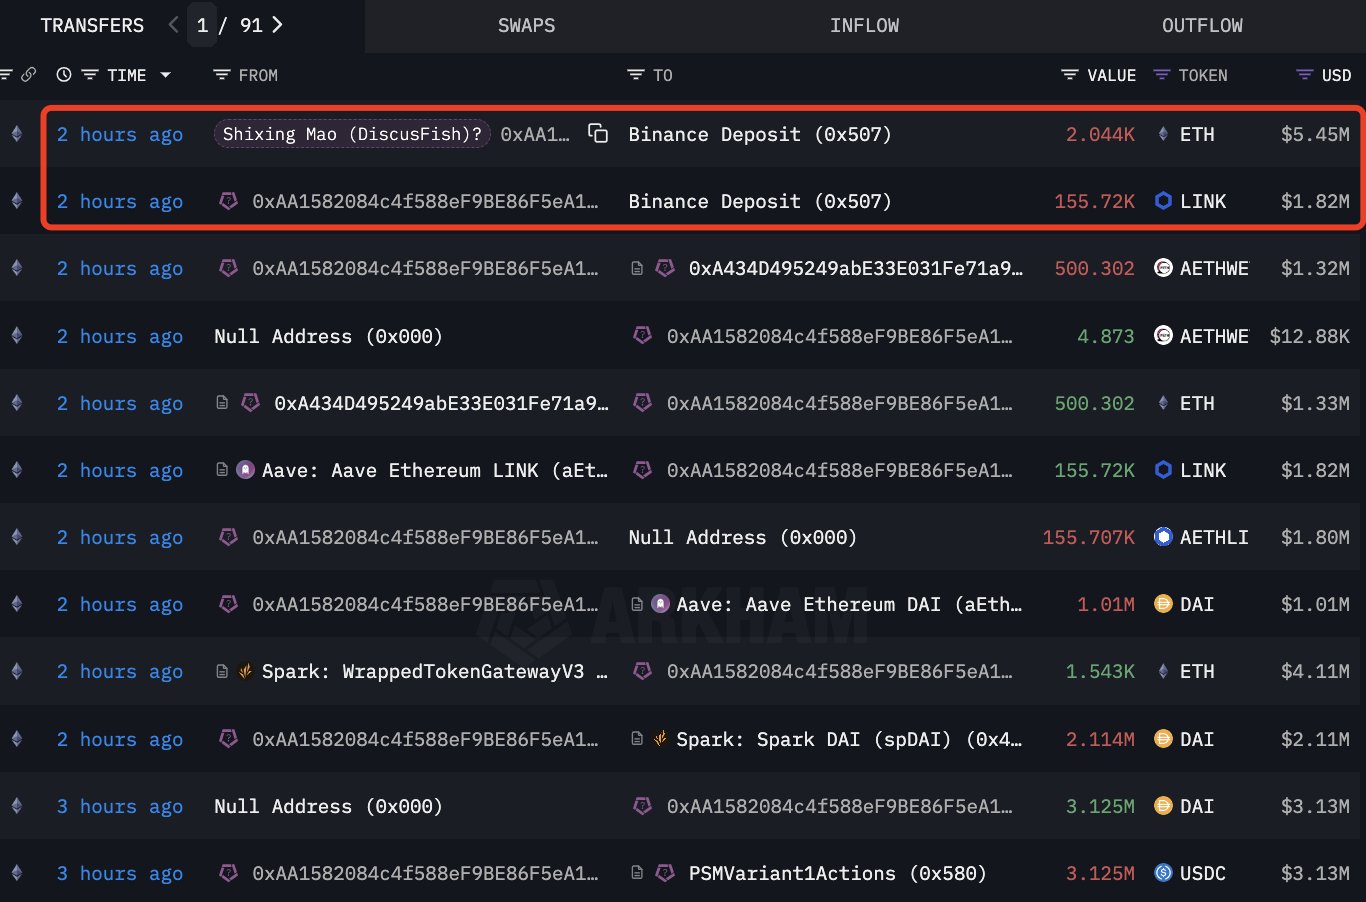The width and height of the screenshot is (1366, 902).
Task: Click the contract document icon before PSMVariant1Actions
Action: (x=637, y=873)
